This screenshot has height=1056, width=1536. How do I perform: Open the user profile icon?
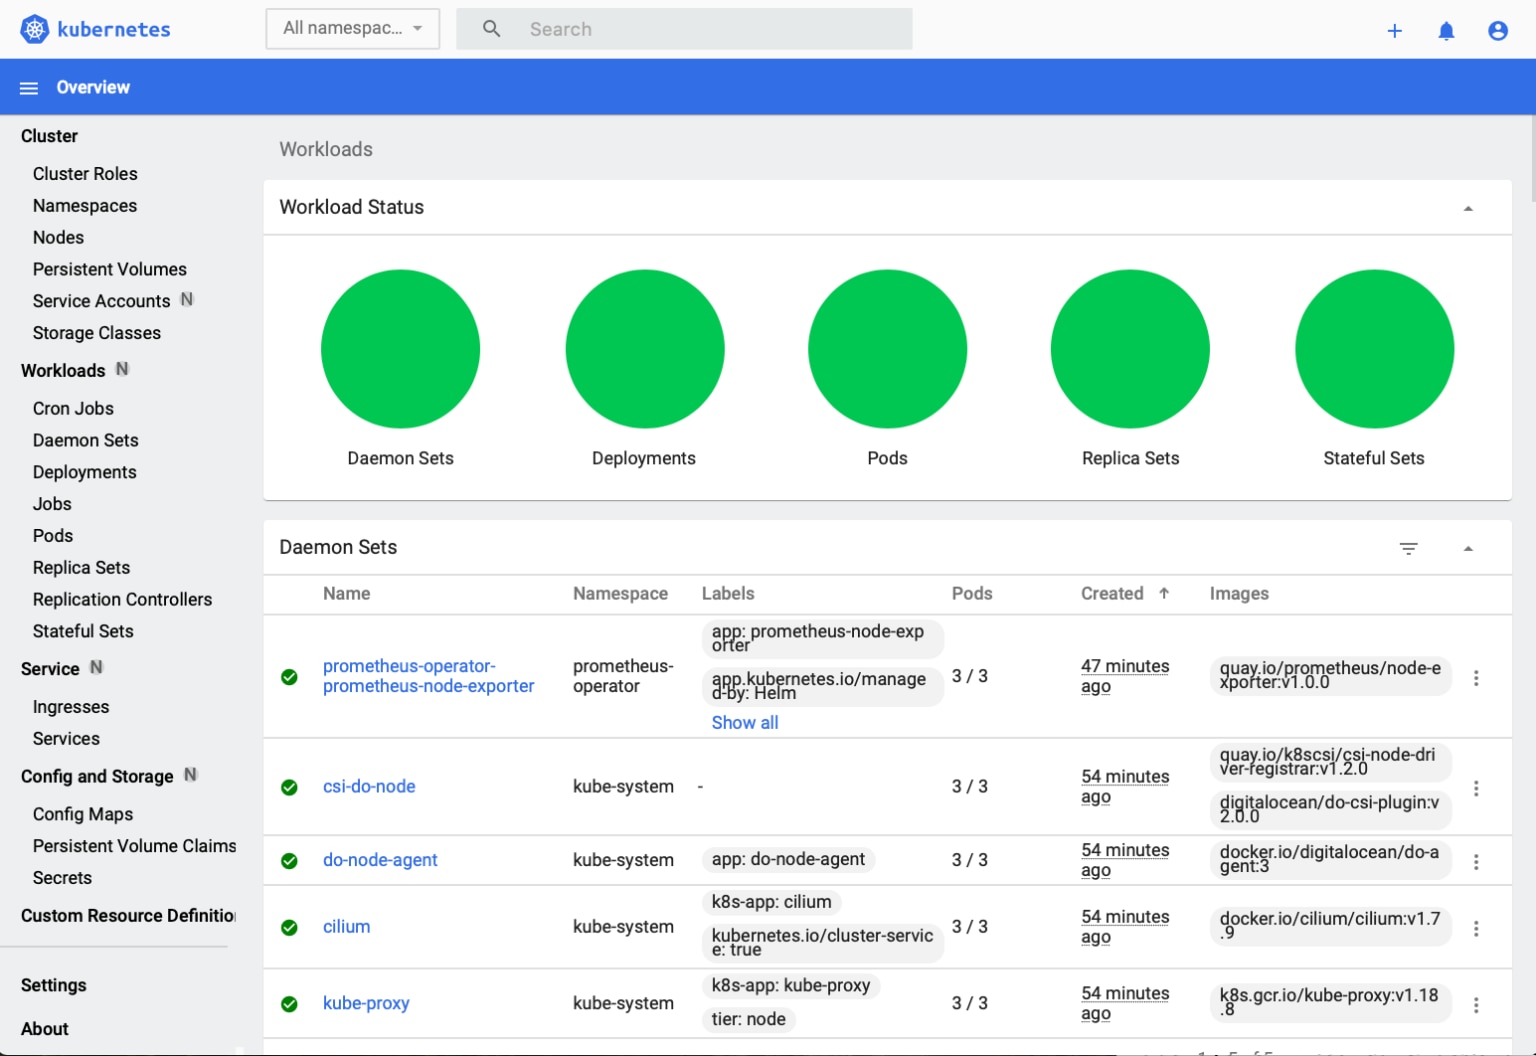pyautogui.click(x=1497, y=30)
